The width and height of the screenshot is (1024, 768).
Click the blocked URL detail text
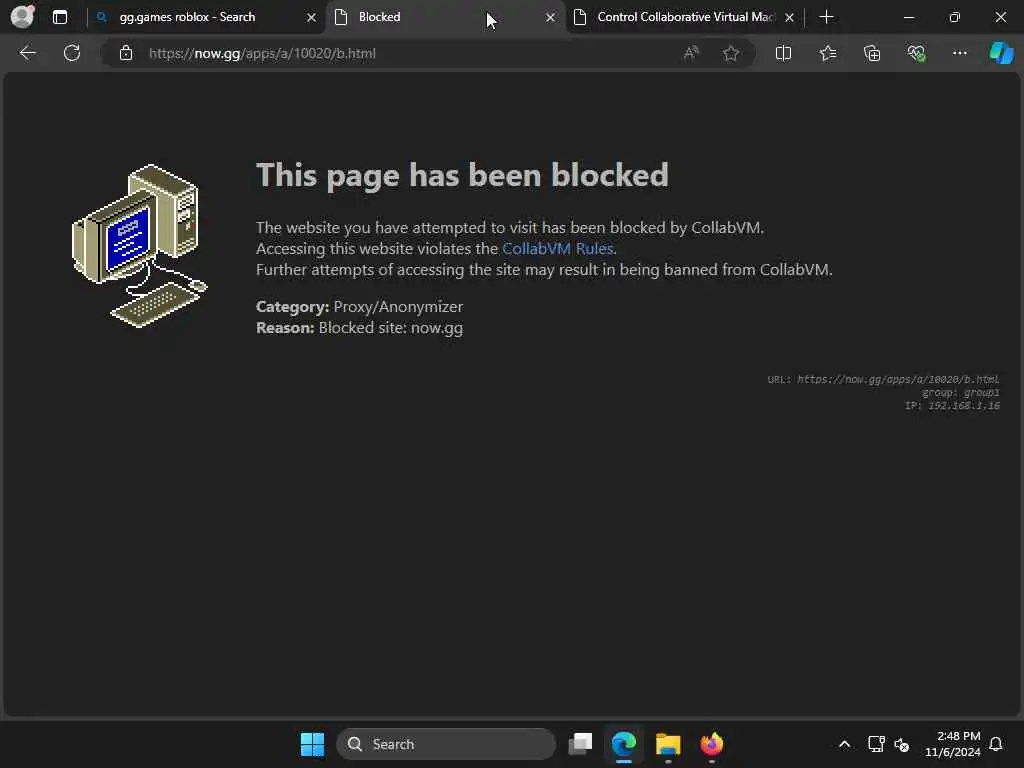click(884, 379)
